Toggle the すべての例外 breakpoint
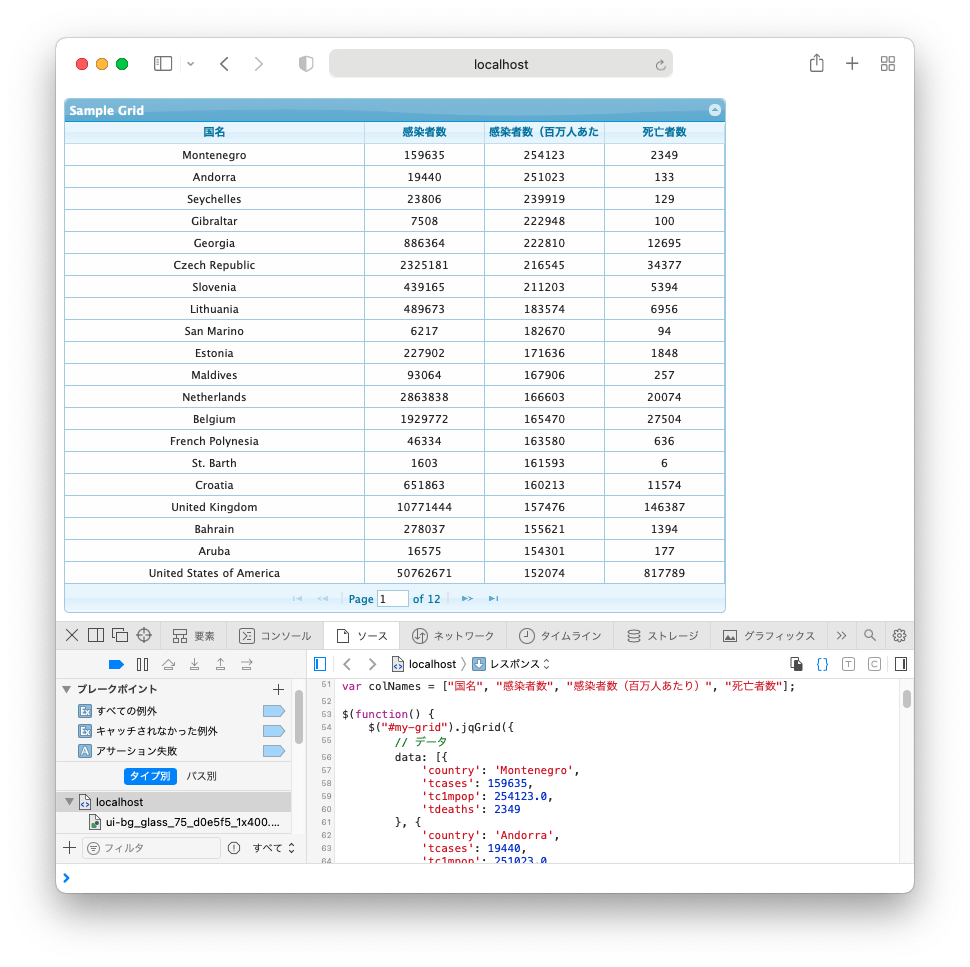970x967 pixels. pyautogui.click(x=273, y=711)
